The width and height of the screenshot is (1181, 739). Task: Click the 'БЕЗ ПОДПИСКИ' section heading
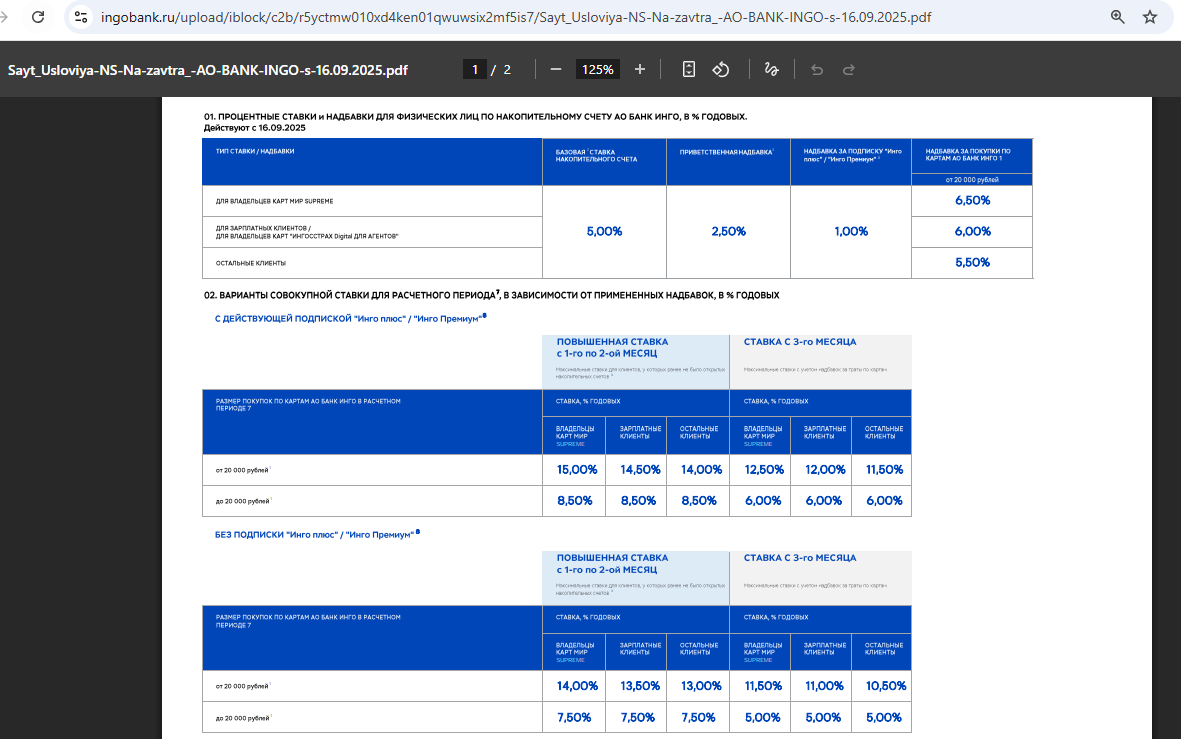(314, 534)
